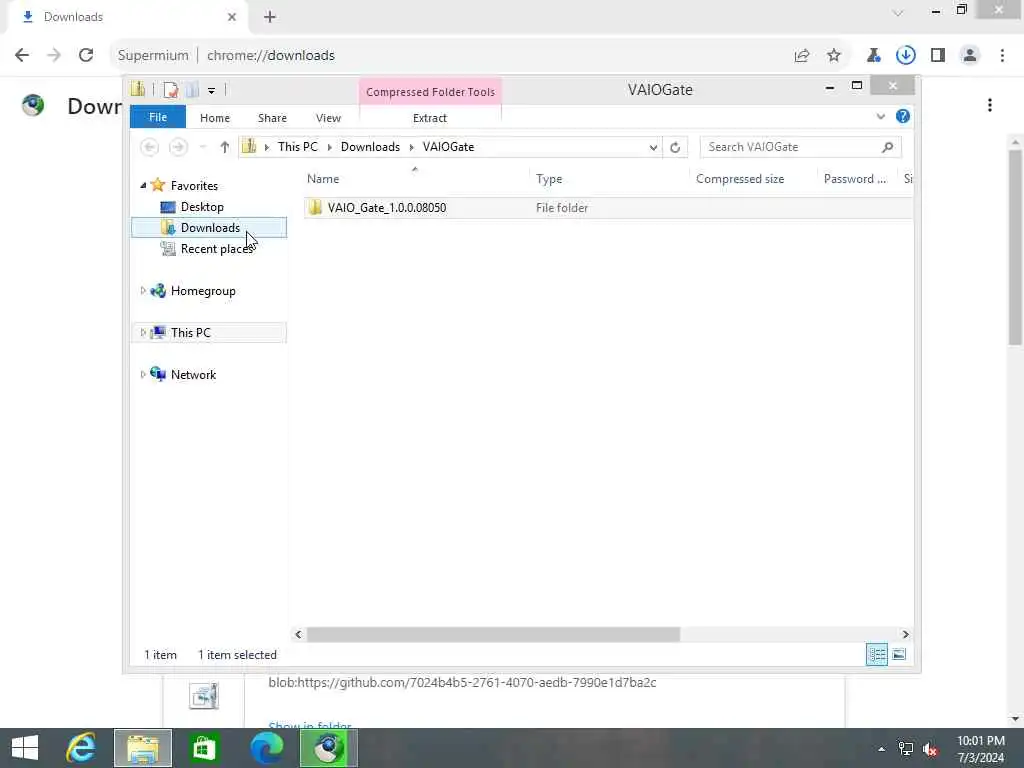Click the browser Forward arrow button

[x=54, y=56]
